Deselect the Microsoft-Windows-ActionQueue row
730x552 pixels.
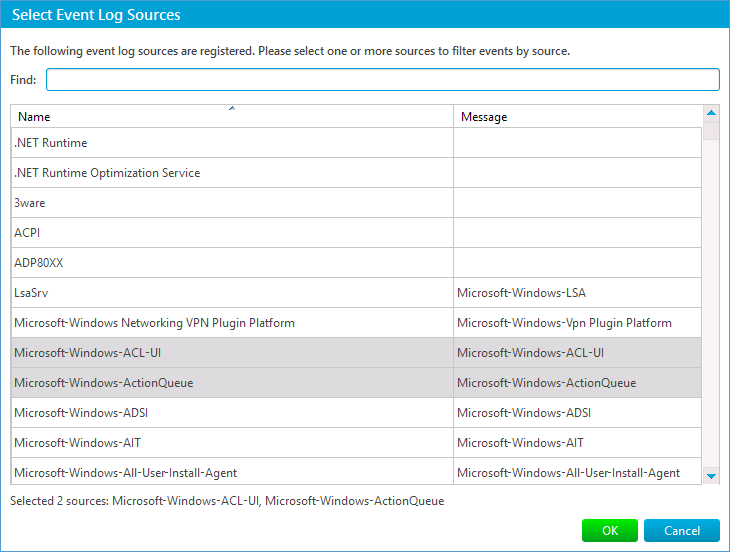pyautogui.click(x=232, y=383)
